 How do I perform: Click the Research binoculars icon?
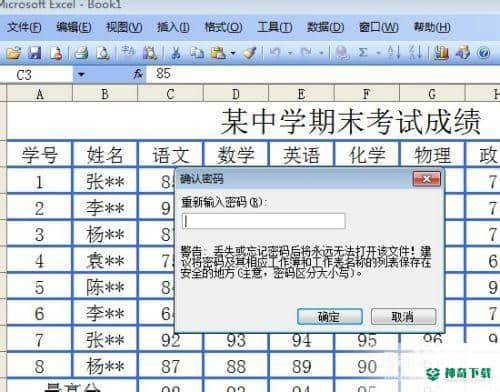150,53
